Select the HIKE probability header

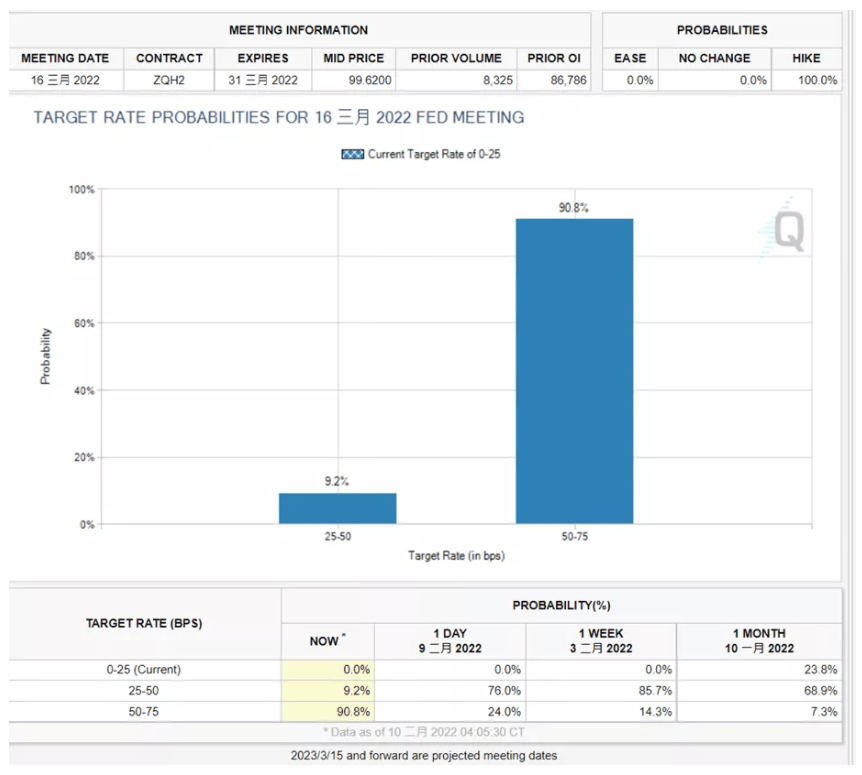806,58
